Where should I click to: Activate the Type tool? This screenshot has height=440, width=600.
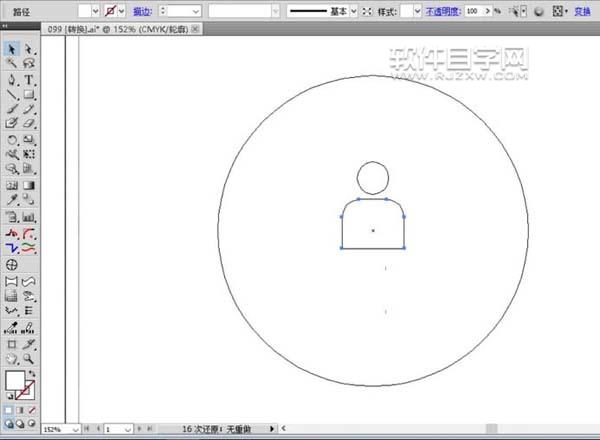(29, 80)
